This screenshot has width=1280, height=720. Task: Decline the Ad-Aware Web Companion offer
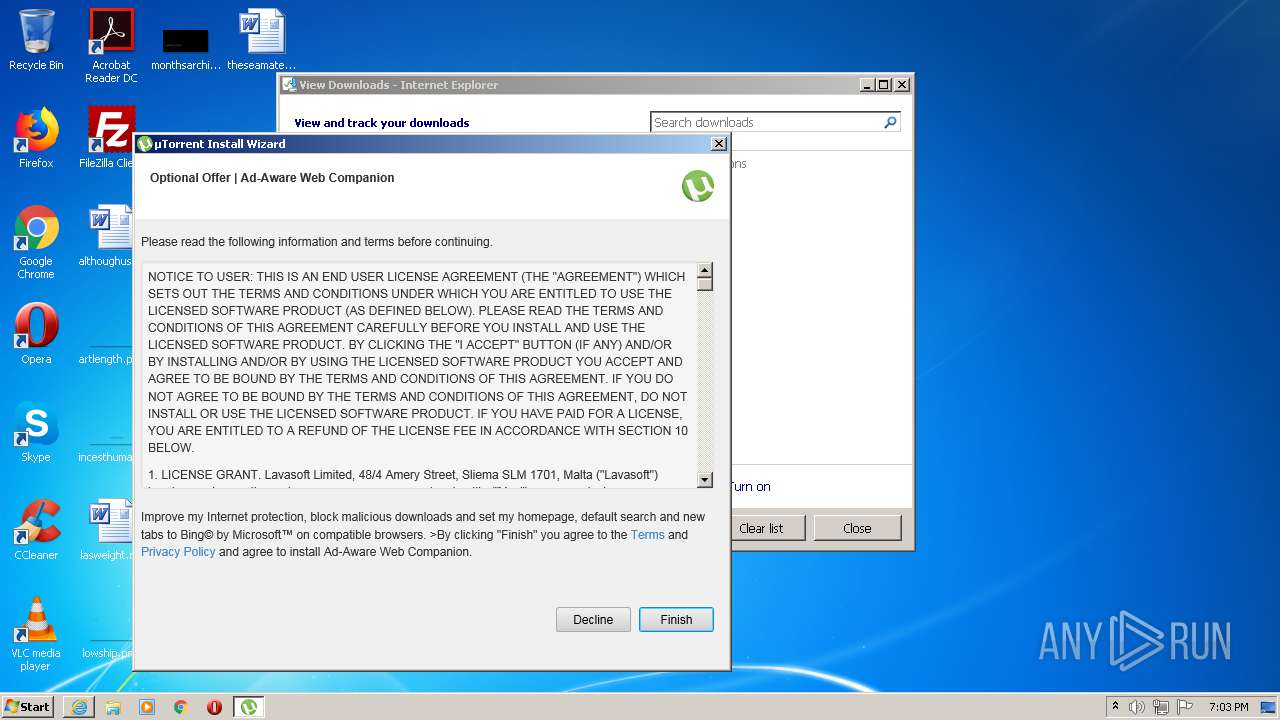(593, 619)
